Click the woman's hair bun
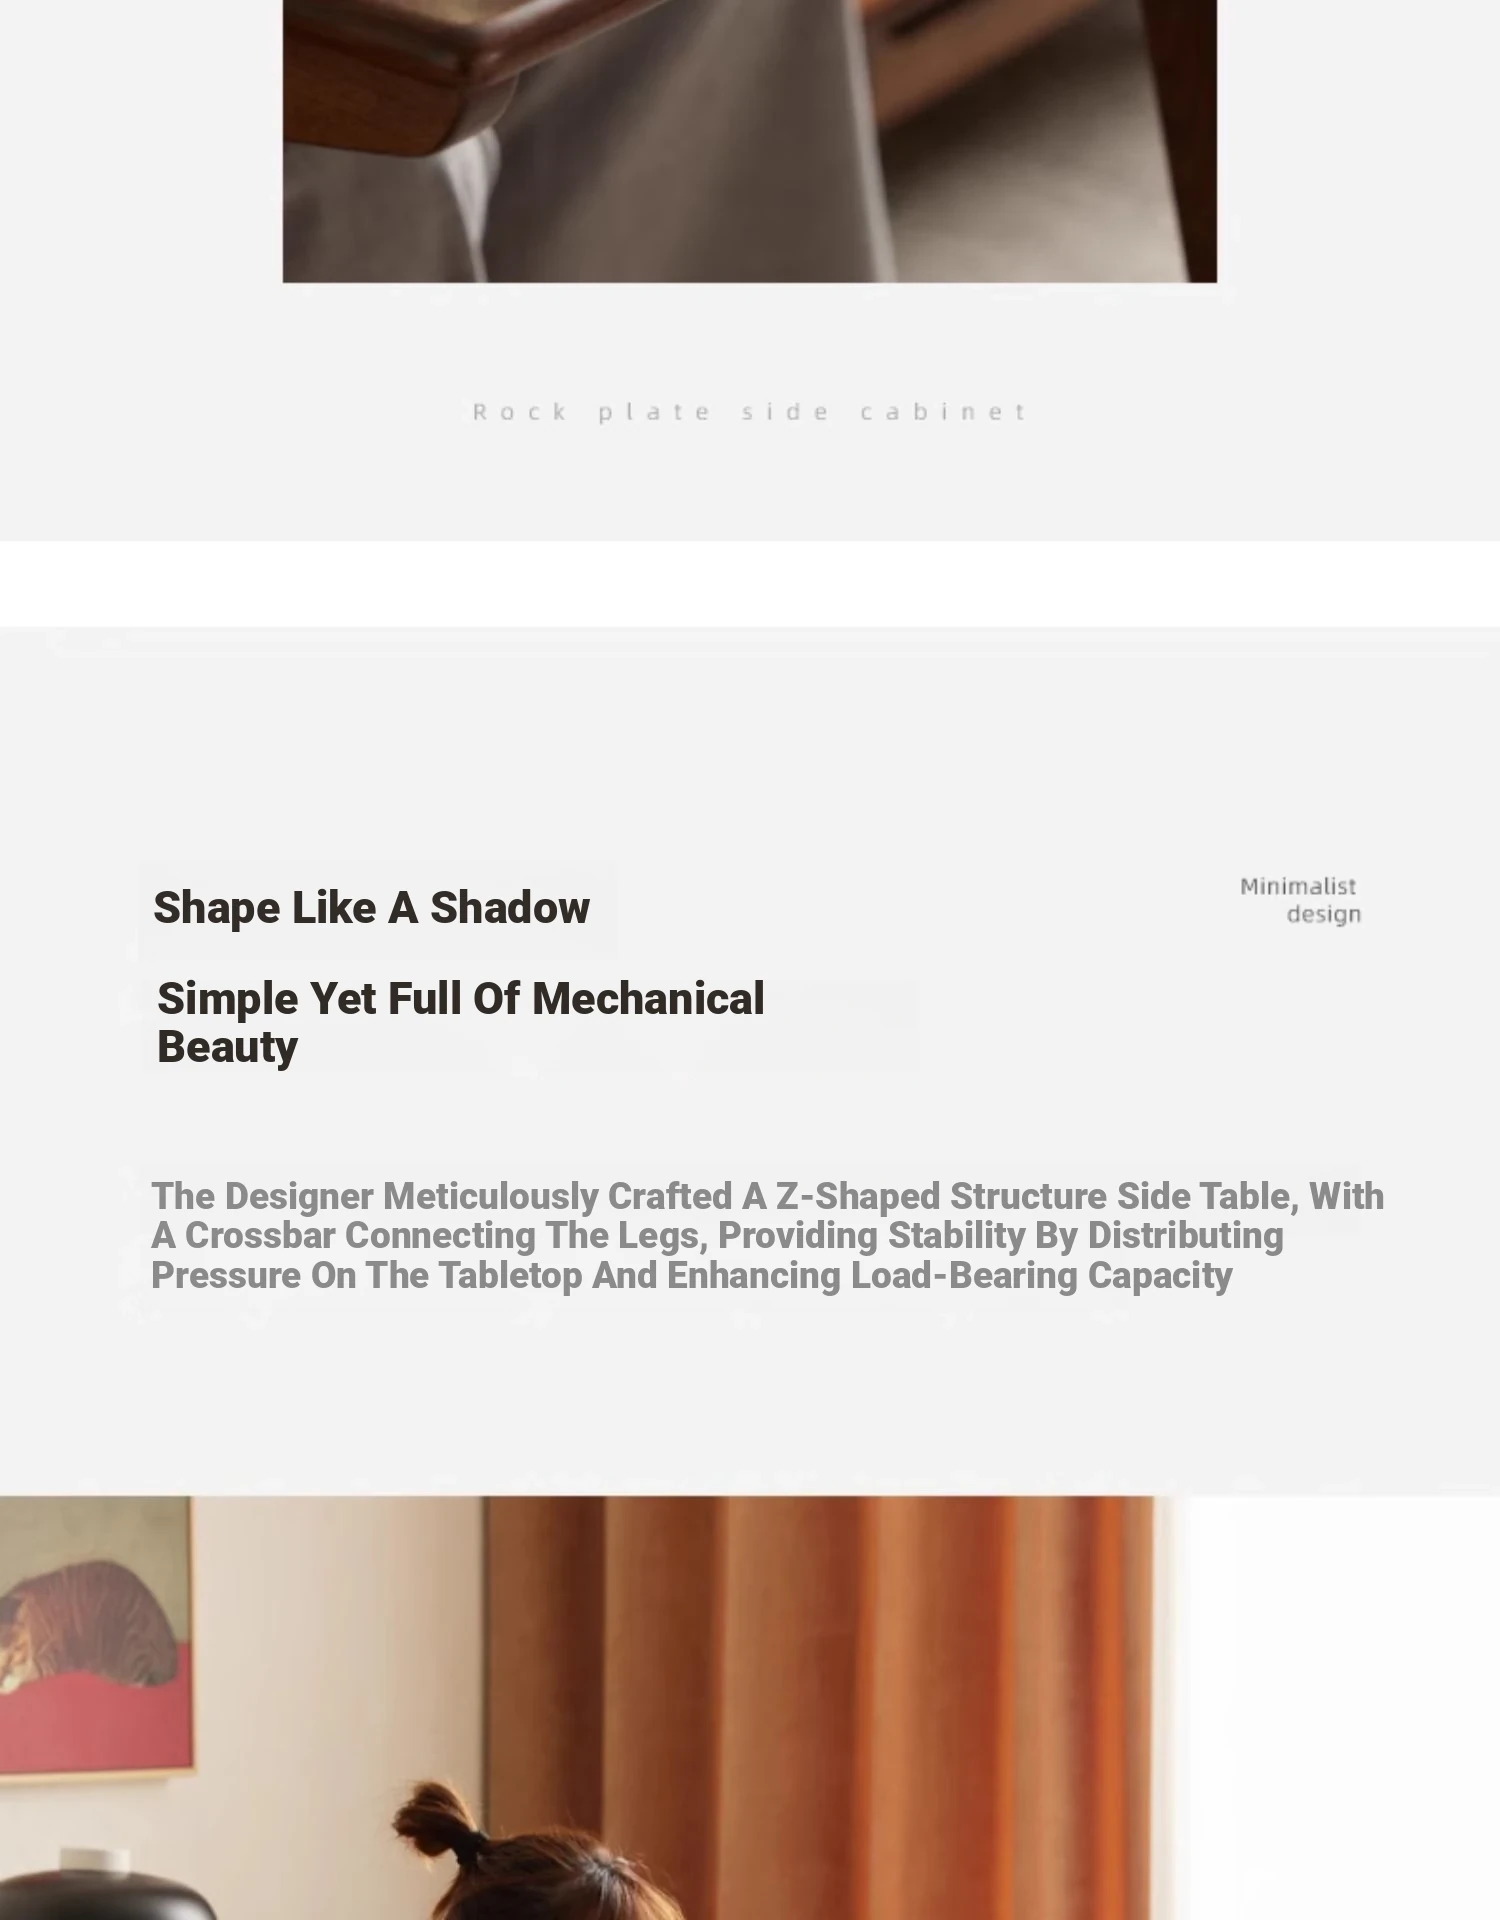This screenshot has width=1500, height=1920. (440, 1815)
